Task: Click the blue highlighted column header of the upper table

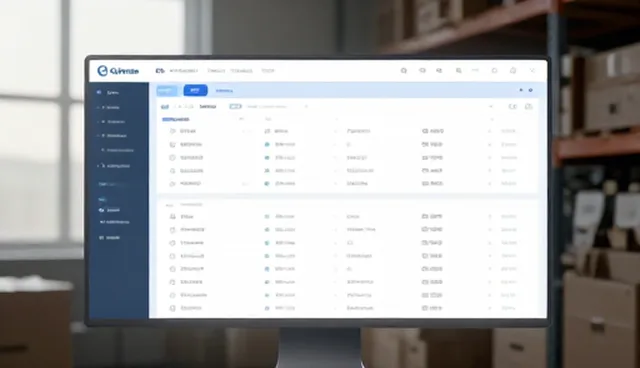Action: coord(176,120)
